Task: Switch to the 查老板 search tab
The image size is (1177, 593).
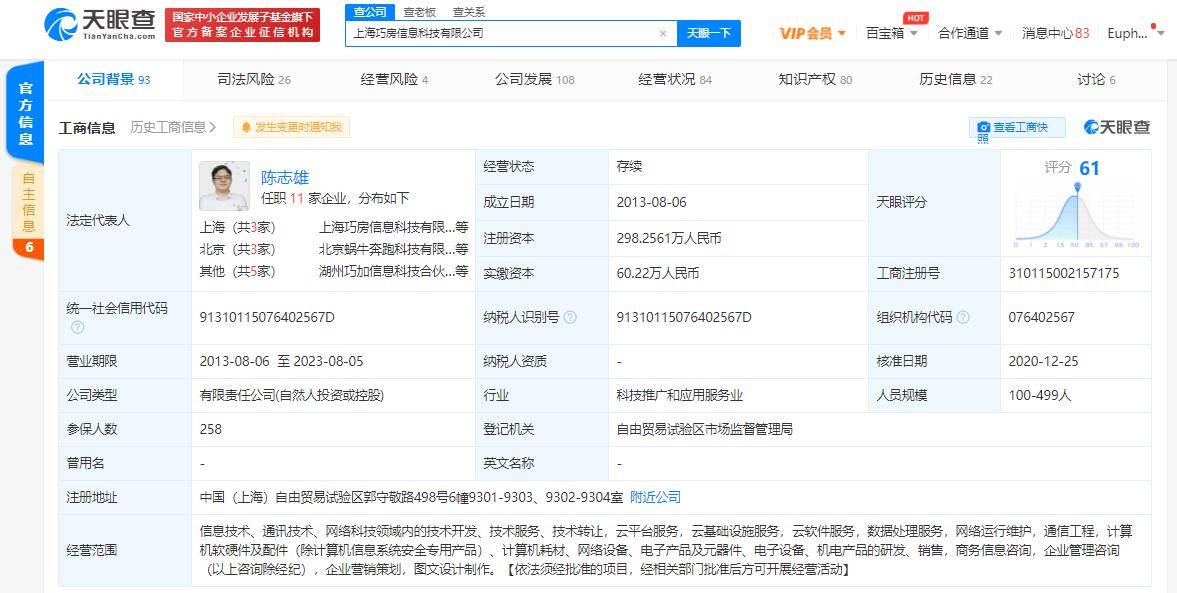Action: pyautogui.click(x=419, y=12)
